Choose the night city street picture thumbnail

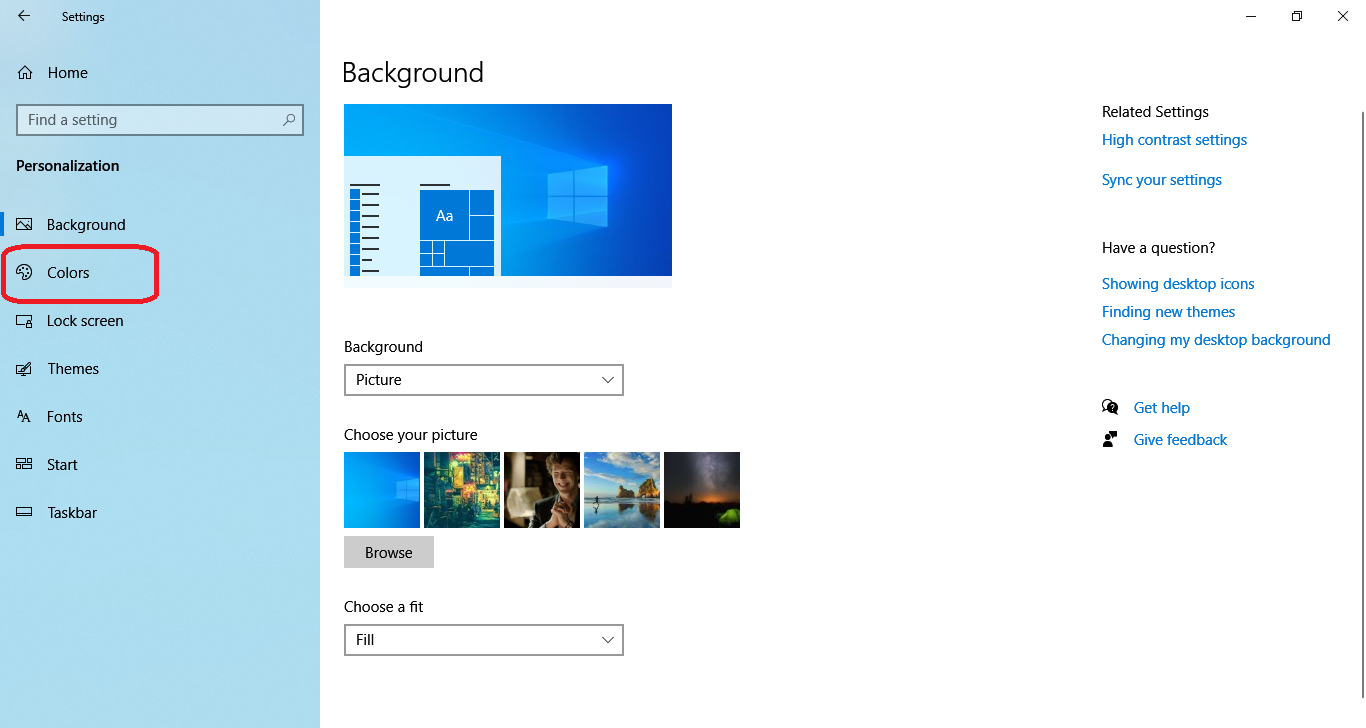coord(462,490)
